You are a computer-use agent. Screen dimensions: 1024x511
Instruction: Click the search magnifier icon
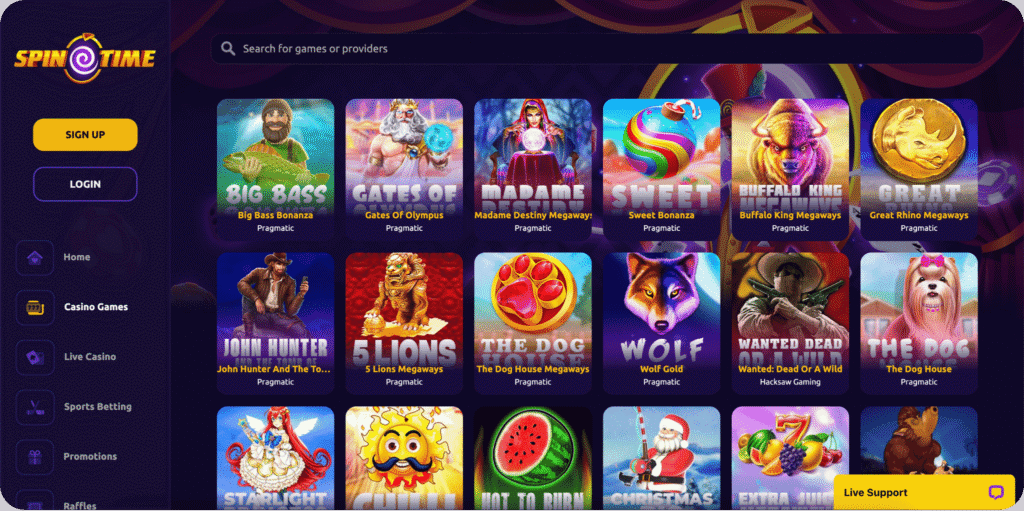228,49
